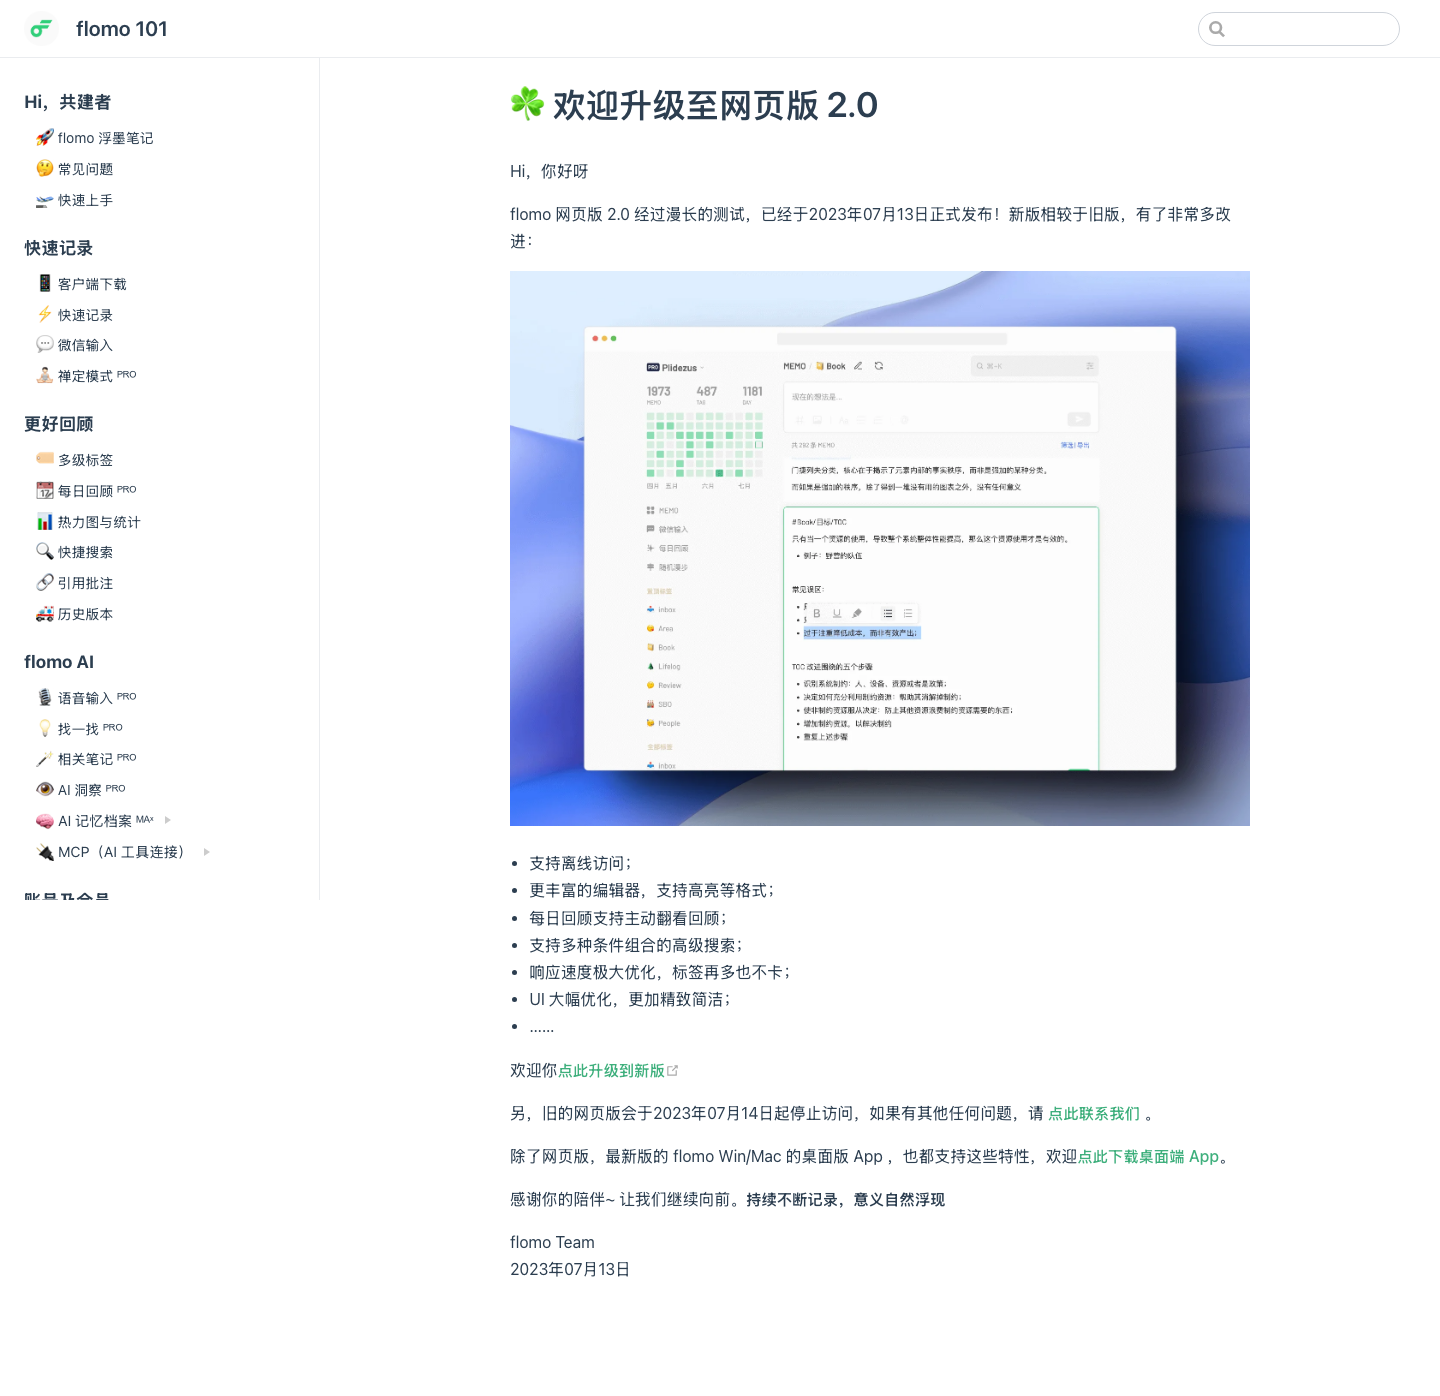Click brain icon beside AI 记忆档案
Image resolution: width=1440 pixels, height=1396 pixels.
point(45,821)
